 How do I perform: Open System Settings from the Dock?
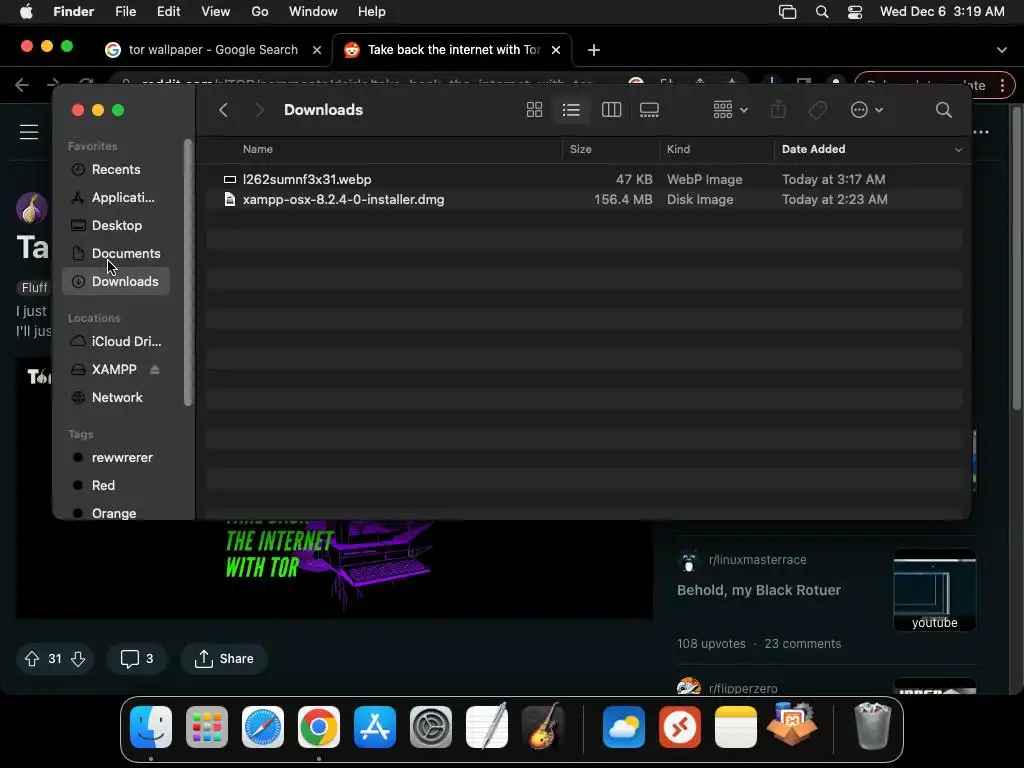[x=431, y=727]
